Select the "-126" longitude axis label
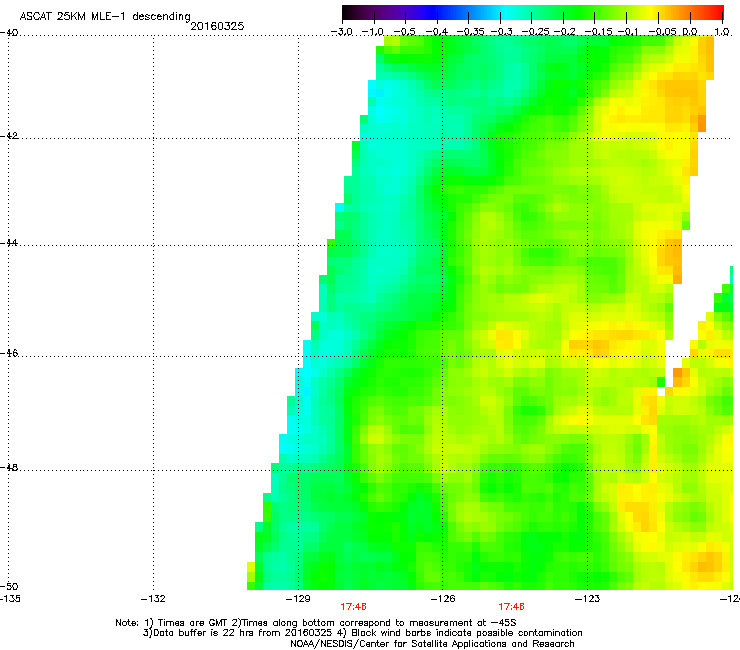The image size is (740, 650). [x=443, y=599]
